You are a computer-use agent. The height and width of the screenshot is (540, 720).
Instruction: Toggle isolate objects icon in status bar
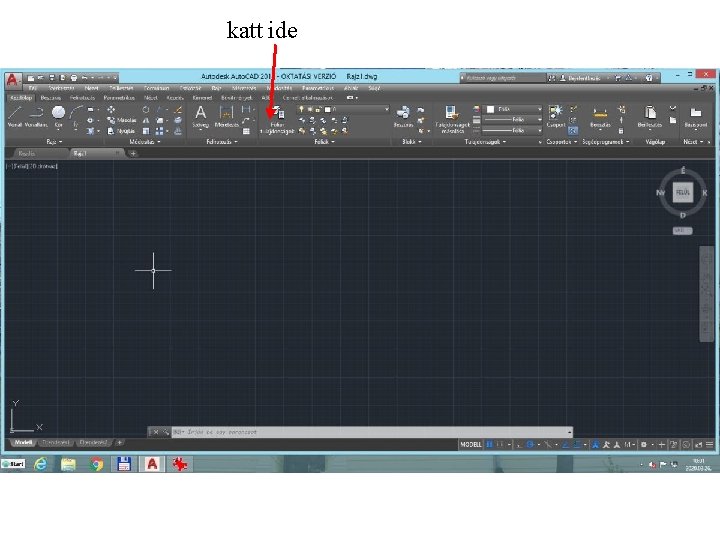click(x=686, y=444)
